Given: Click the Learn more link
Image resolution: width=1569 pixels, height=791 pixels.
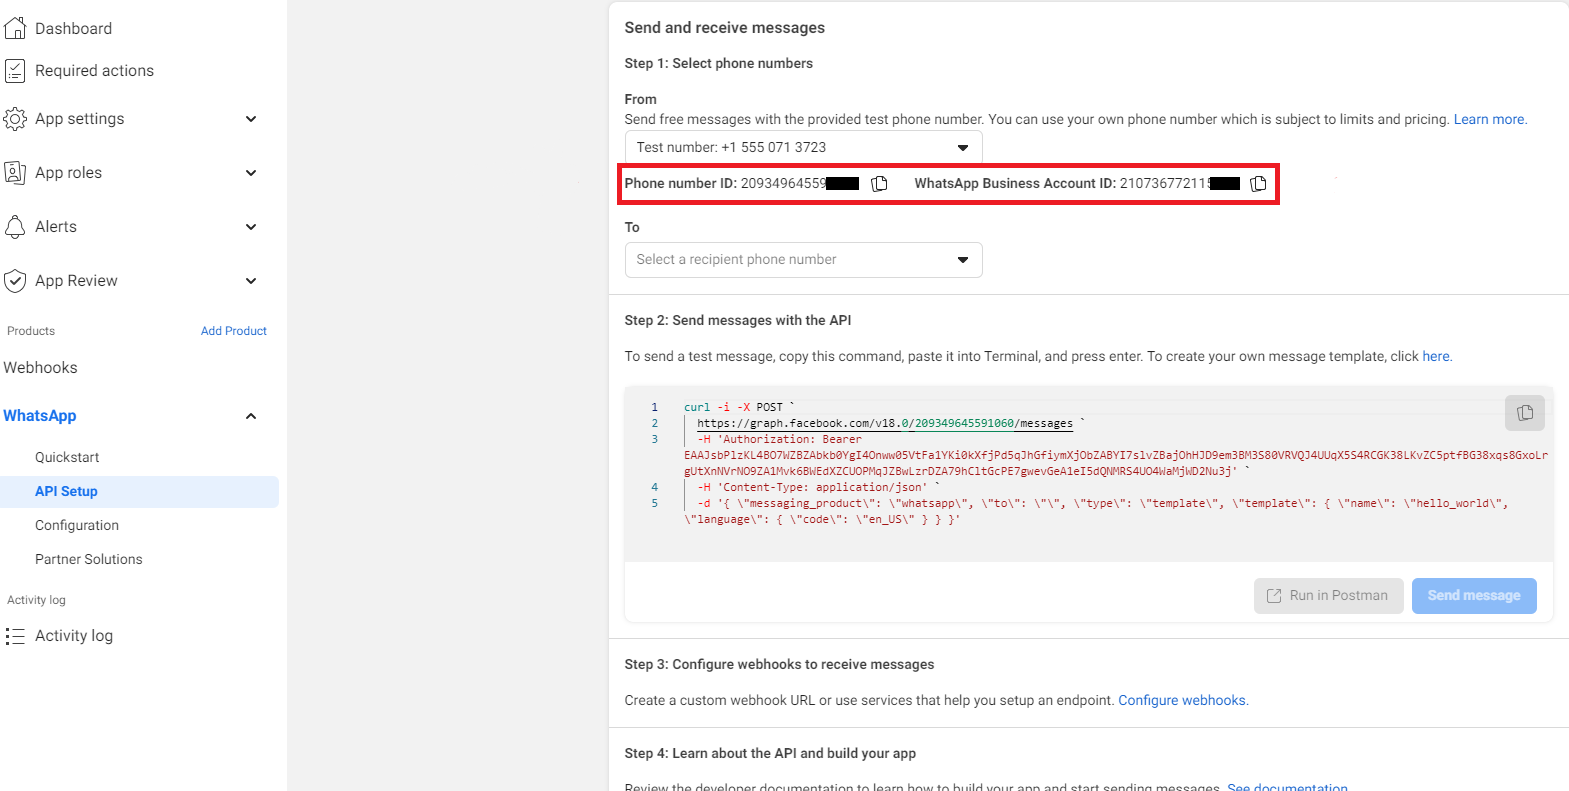Looking at the screenshot, I should pyautogui.click(x=1489, y=119).
